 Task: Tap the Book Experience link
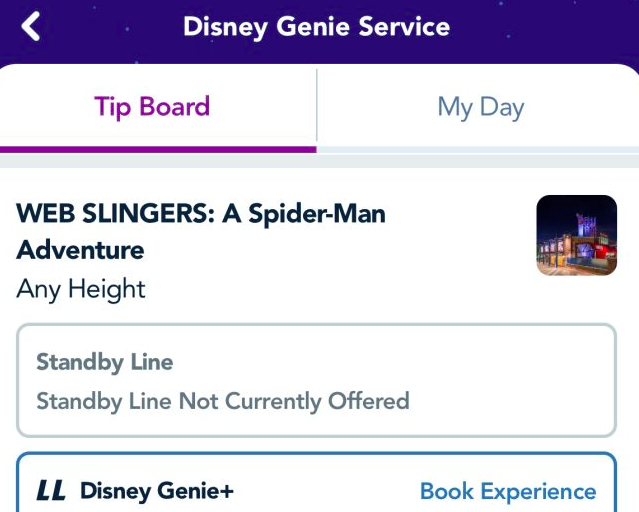pyautogui.click(x=507, y=491)
